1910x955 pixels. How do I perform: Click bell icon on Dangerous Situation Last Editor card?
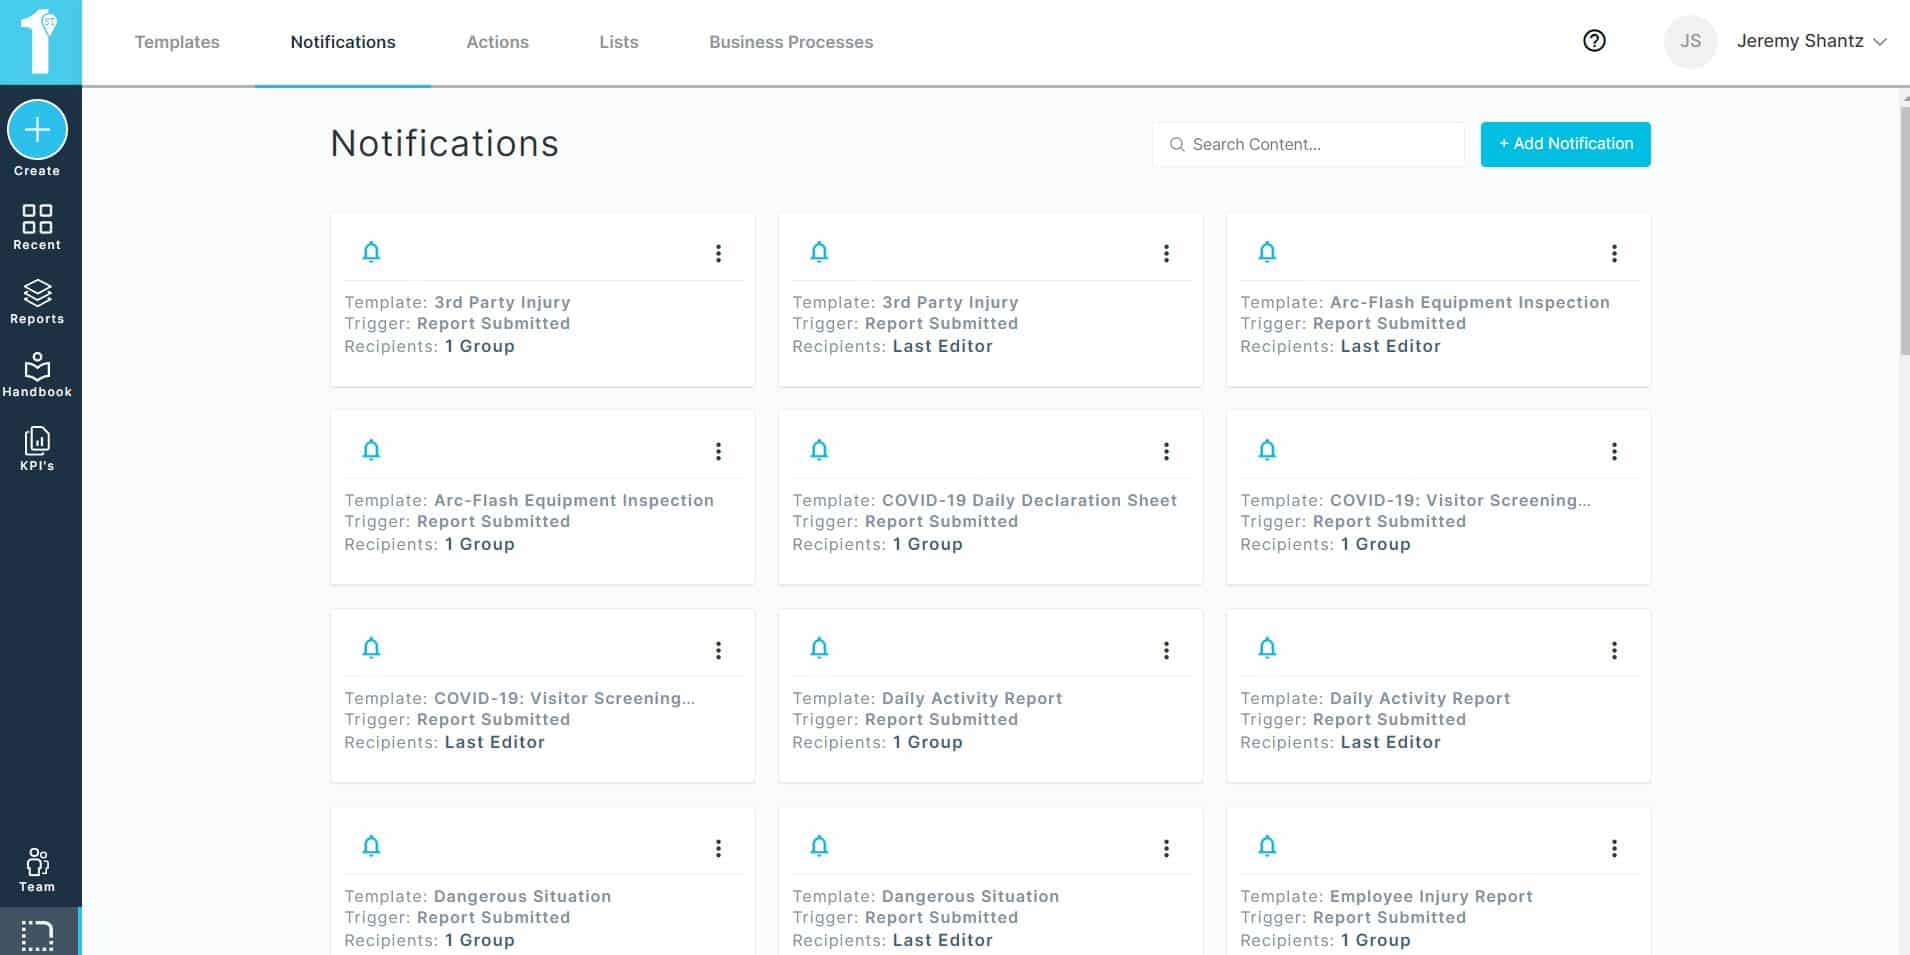pos(819,846)
